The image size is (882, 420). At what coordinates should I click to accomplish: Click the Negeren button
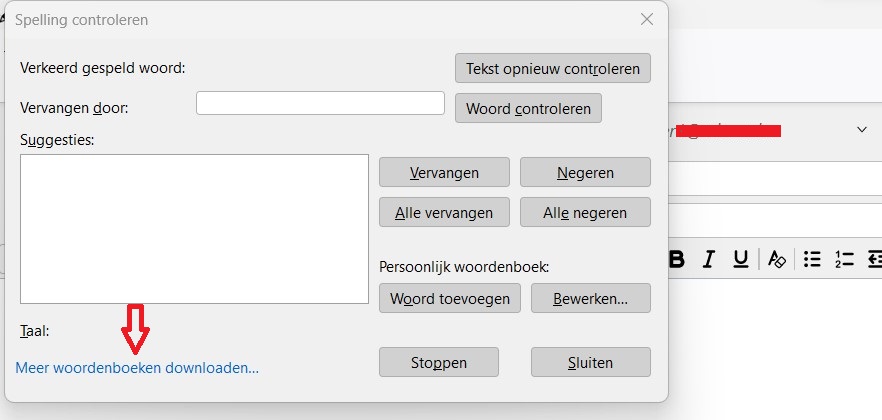[x=585, y=172]
